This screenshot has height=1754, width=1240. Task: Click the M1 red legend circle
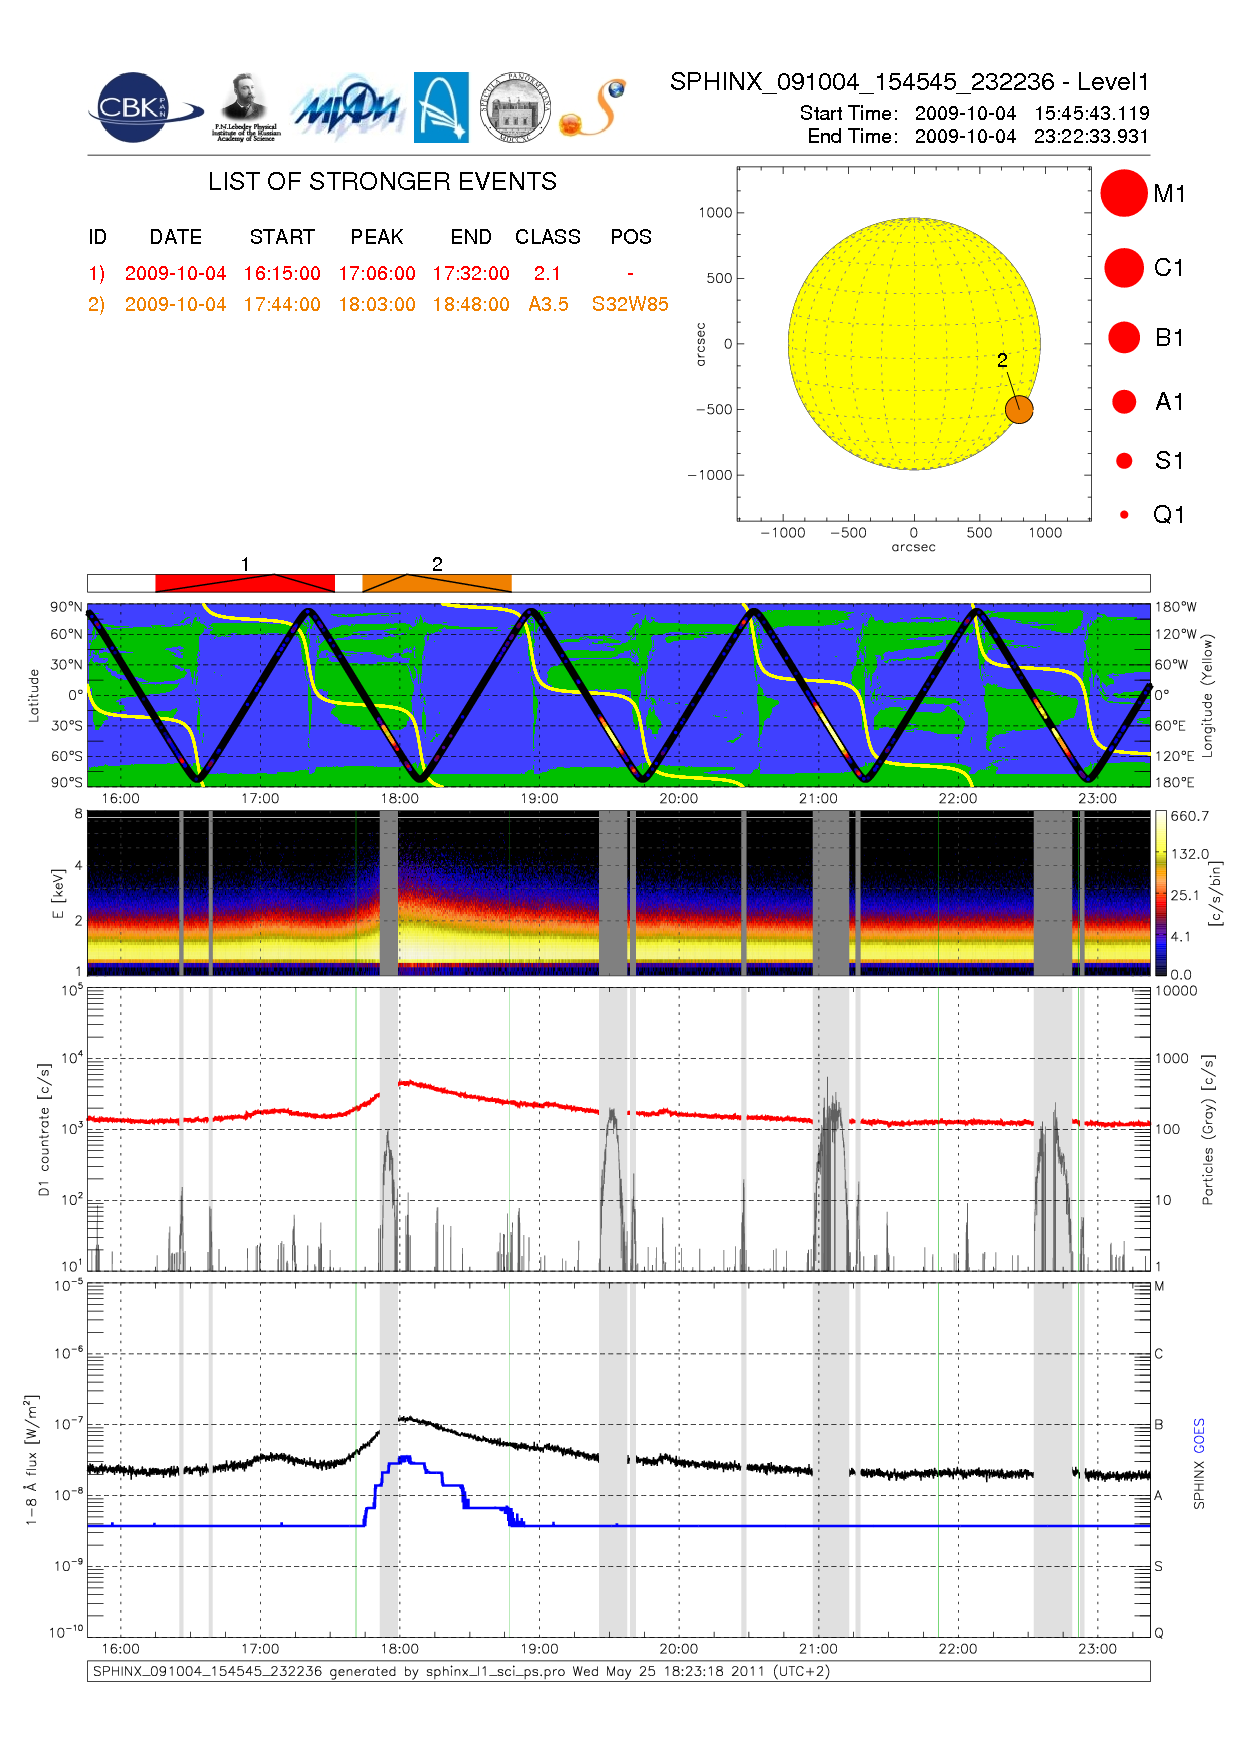pos(1123,193)
